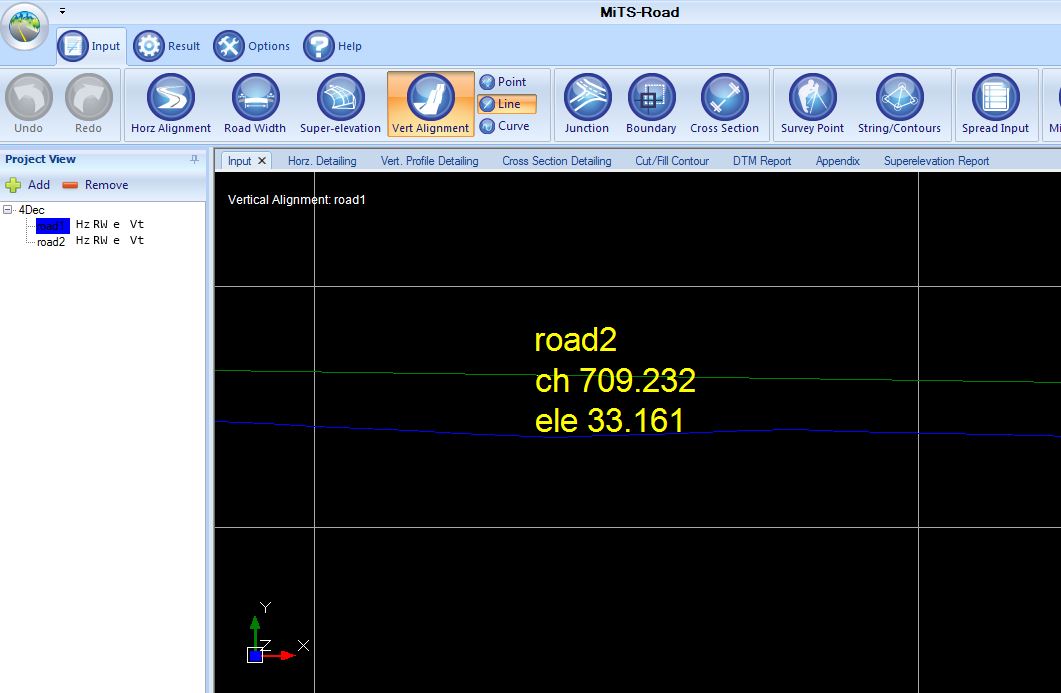Switch to the Input ribbon tab
Screen dimensions: 1061x693
point(91,46)
